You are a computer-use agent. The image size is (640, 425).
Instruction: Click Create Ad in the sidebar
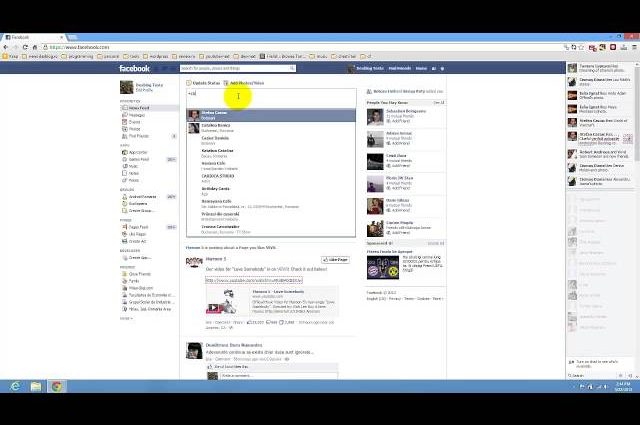point(137,241)
